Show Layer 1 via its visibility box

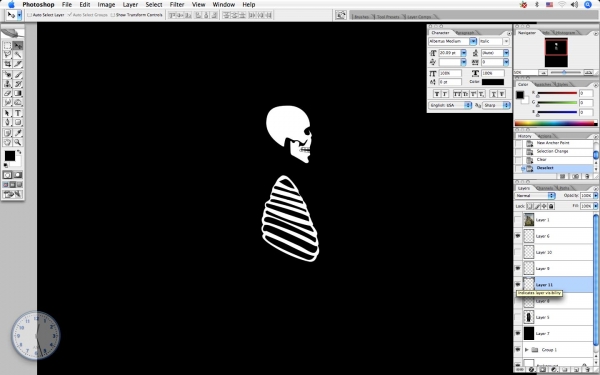click(518, 220)
